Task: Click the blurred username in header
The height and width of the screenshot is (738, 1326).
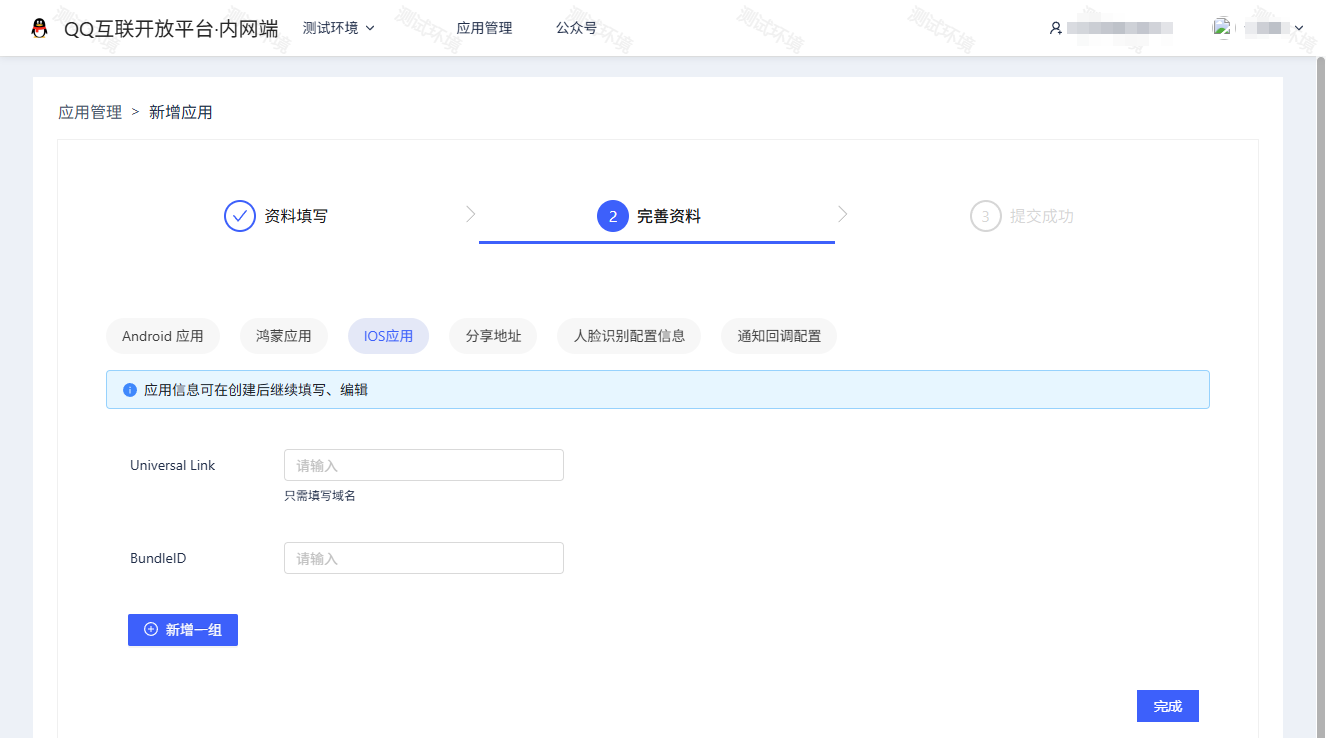Action: click(x=1120, y=28)
